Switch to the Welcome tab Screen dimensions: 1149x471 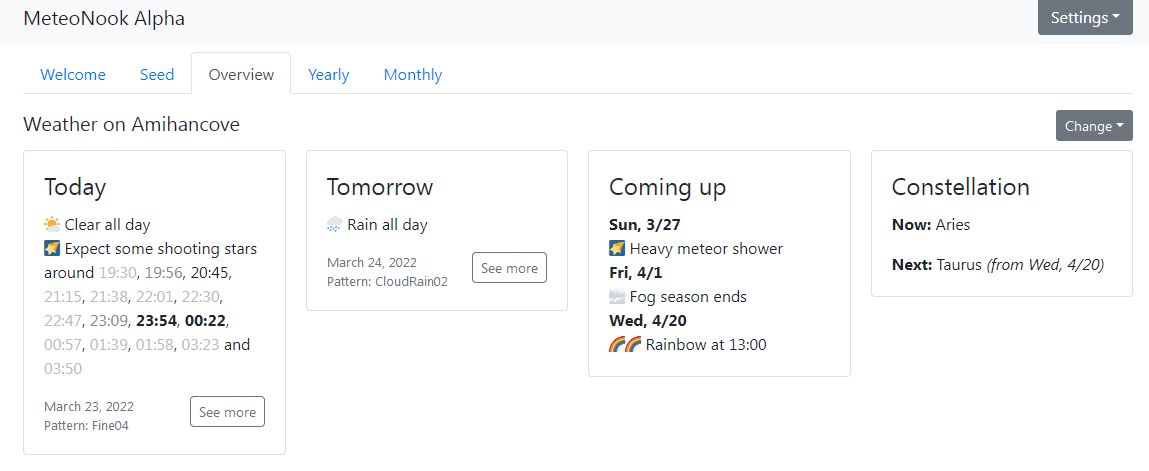(x=73, y=75)
